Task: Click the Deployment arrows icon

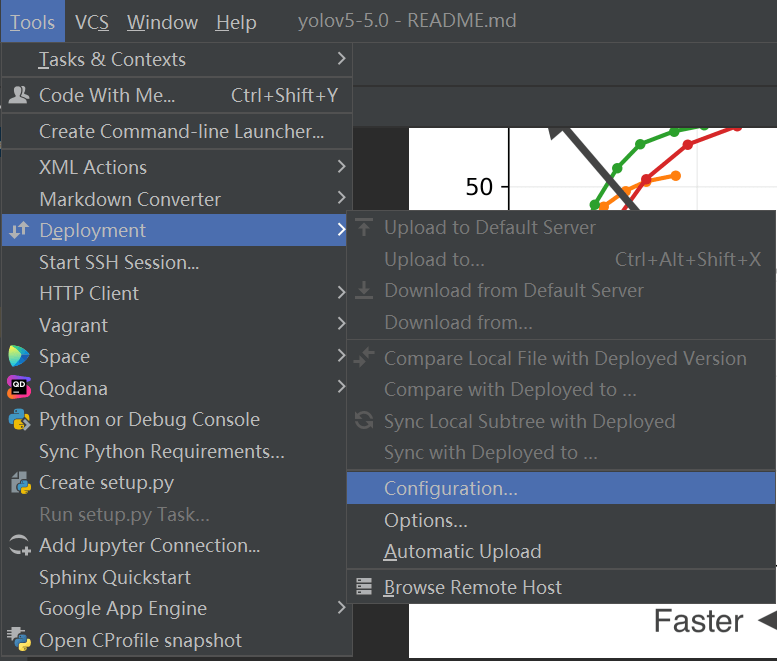Action: point(19,230)
